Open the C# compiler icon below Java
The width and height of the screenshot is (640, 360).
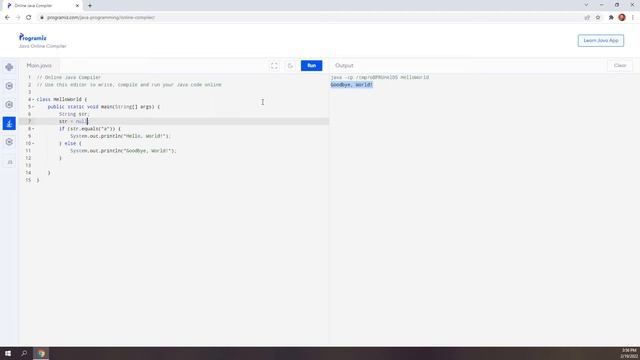(x=9, y=142)
